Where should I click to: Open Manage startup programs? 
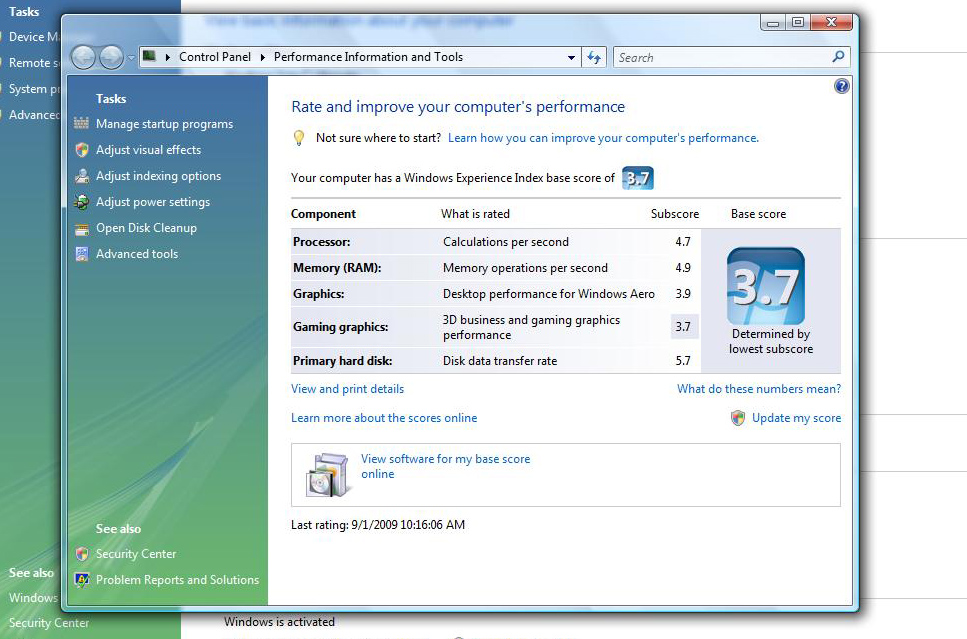(165, 124)
